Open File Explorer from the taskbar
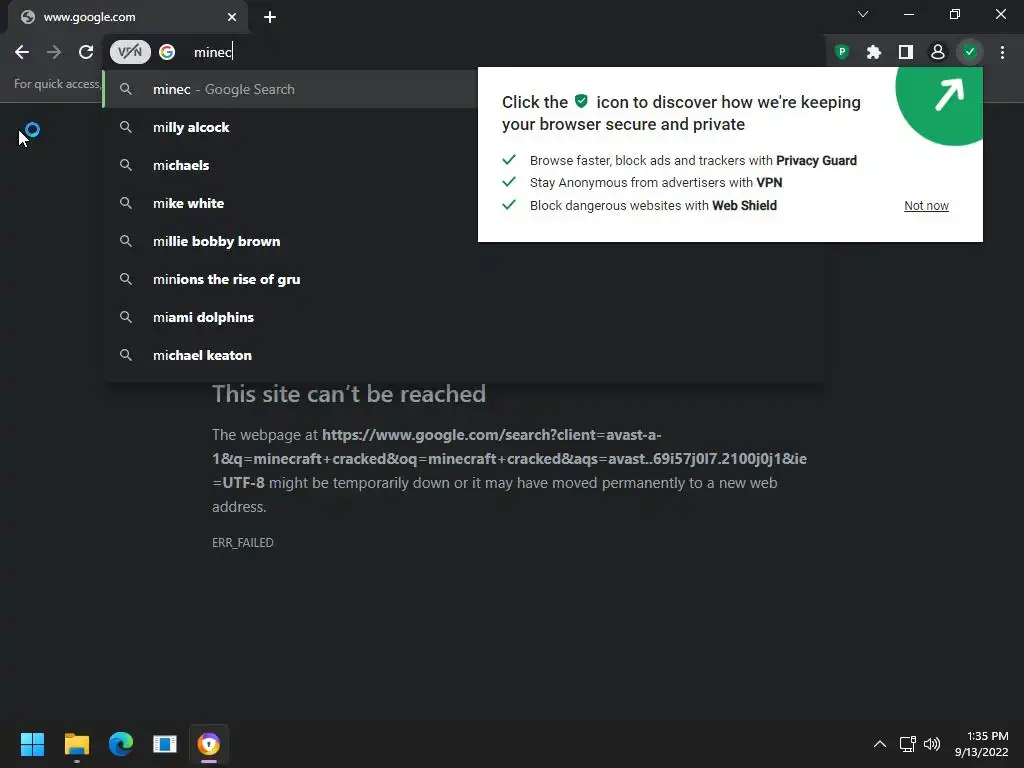This screenshot has width=1024, height=768. 76,744
